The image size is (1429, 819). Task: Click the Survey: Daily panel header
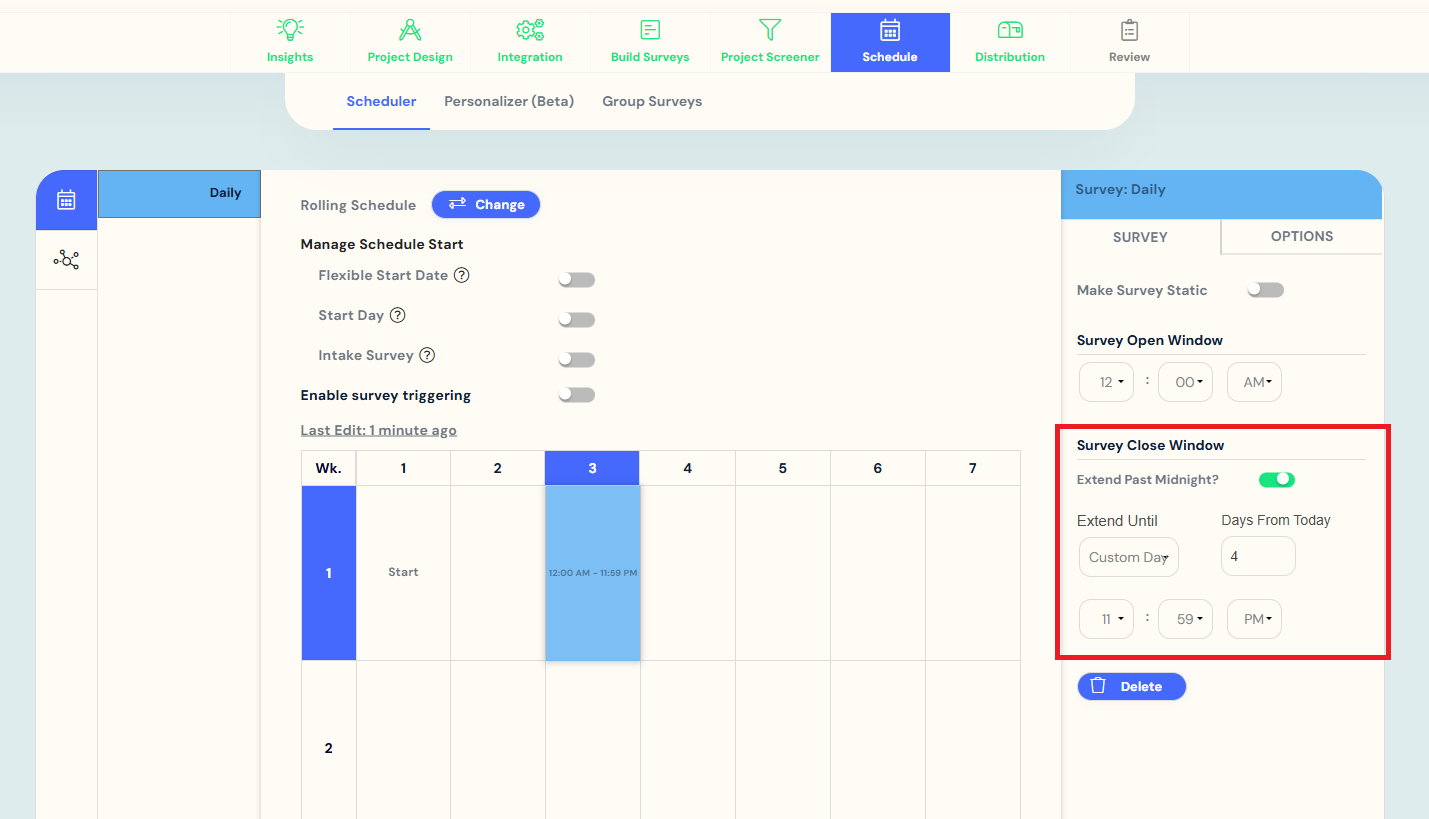coord(1221,194)
